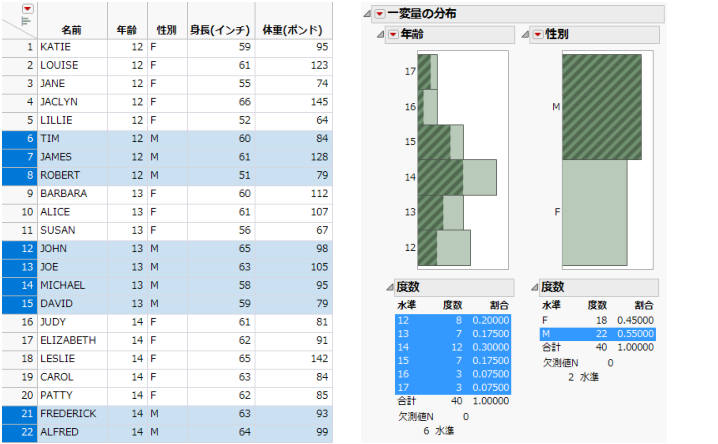Click the name cell BARBARA
The width and height of the screenshot is (718, 444).
[x=72, y=194]
